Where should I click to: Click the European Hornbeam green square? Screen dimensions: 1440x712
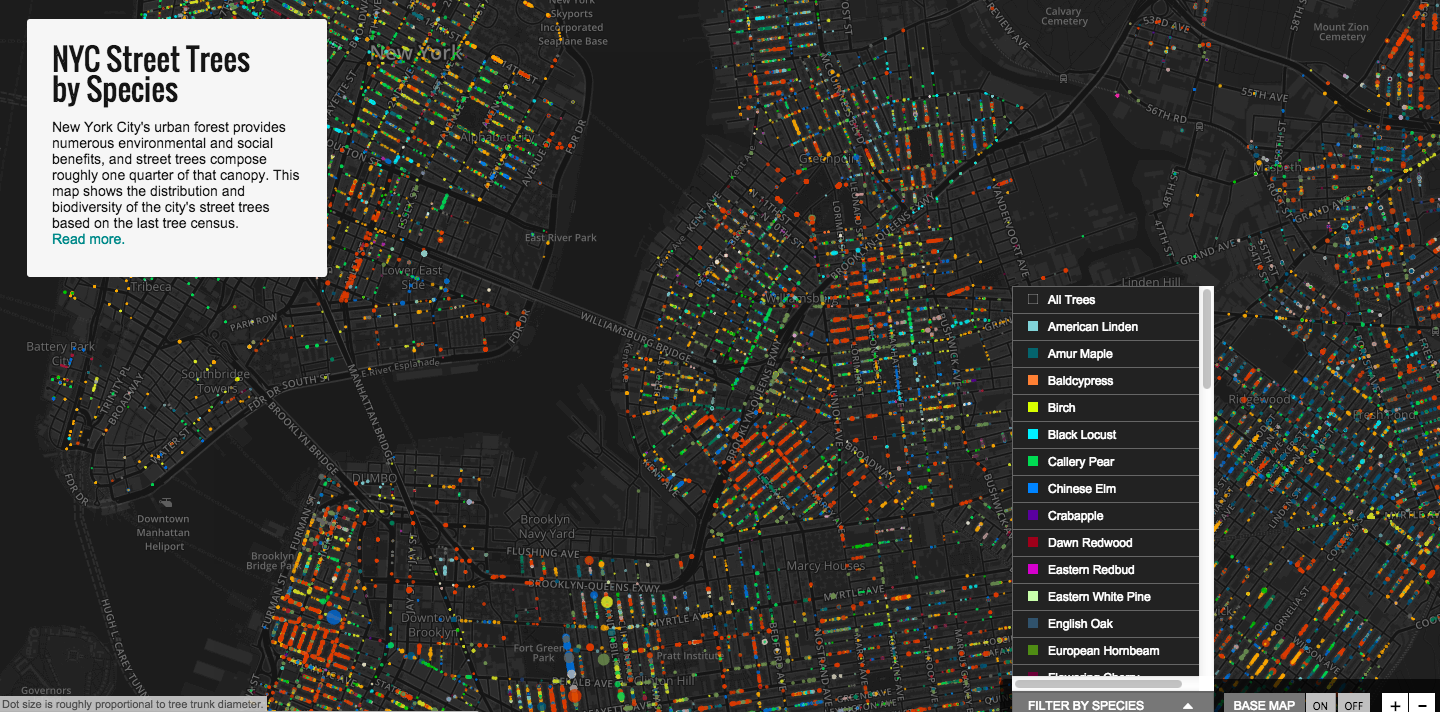pyautogui.click(x=1033, y=651)
